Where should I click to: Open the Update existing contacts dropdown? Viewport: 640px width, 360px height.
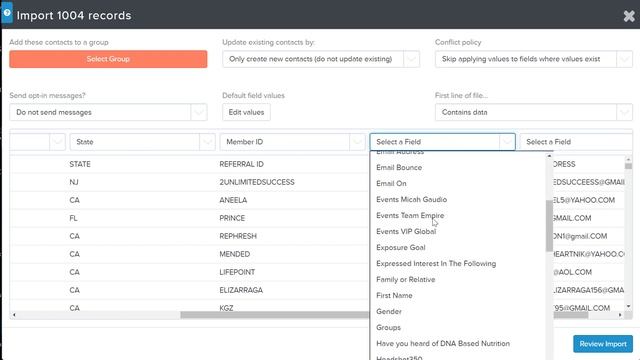coord(321,59)
